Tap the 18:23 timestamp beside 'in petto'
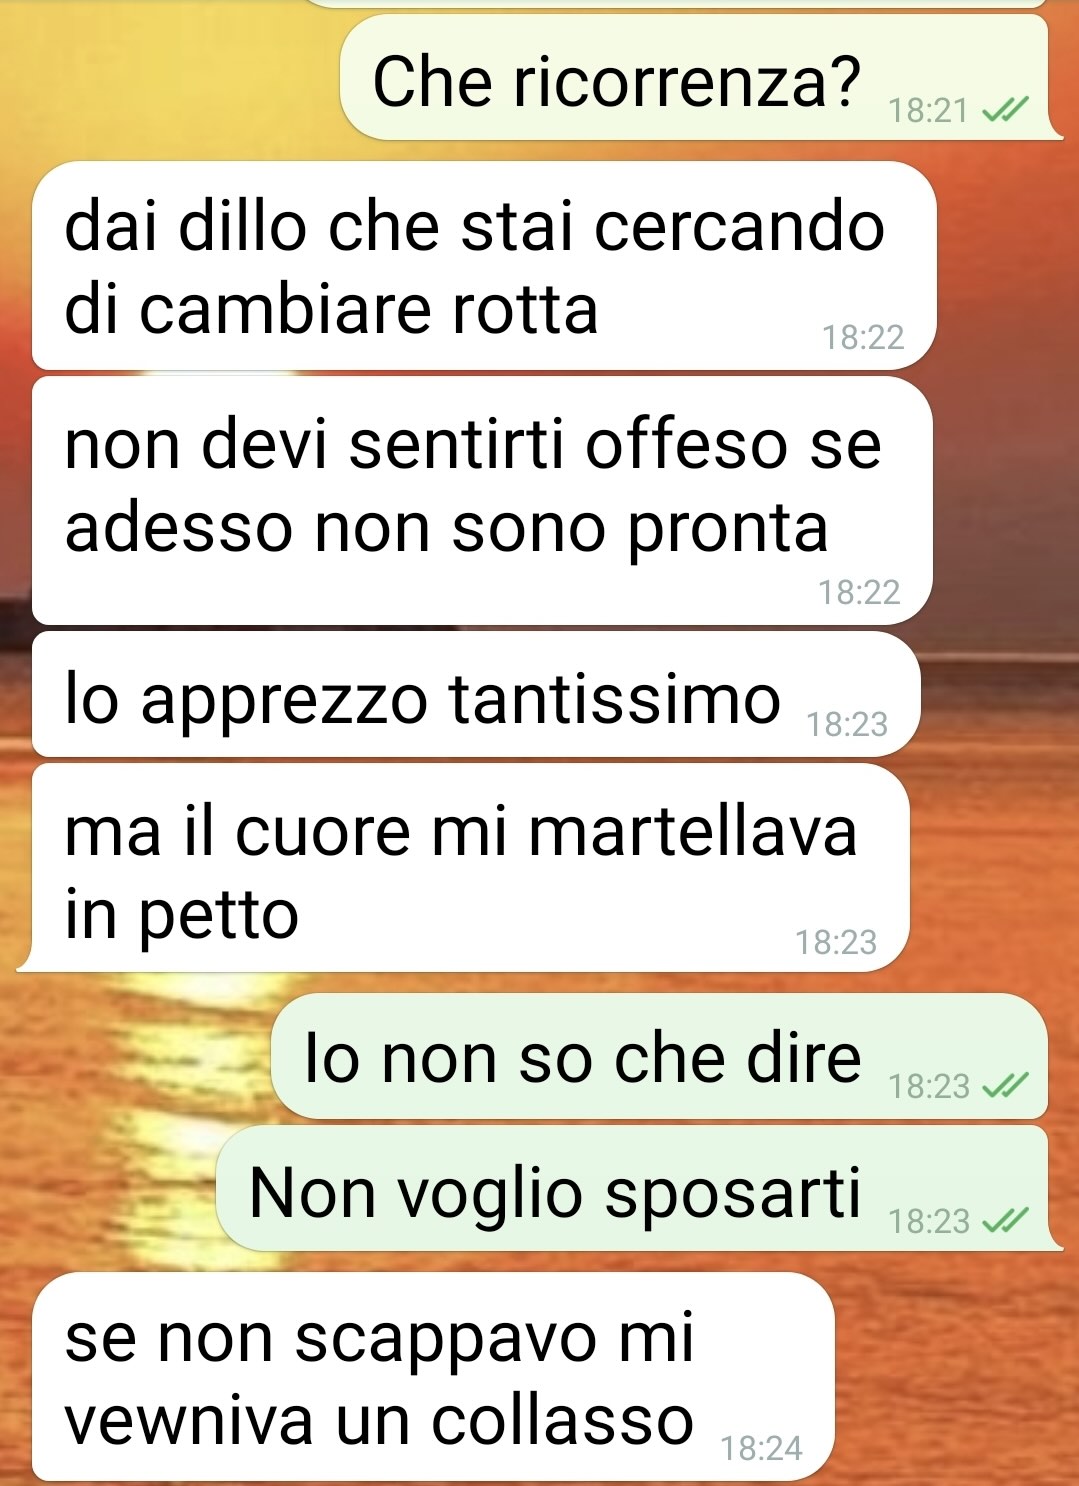This screenshot has height=1486, width=1079. click(836, 942)
